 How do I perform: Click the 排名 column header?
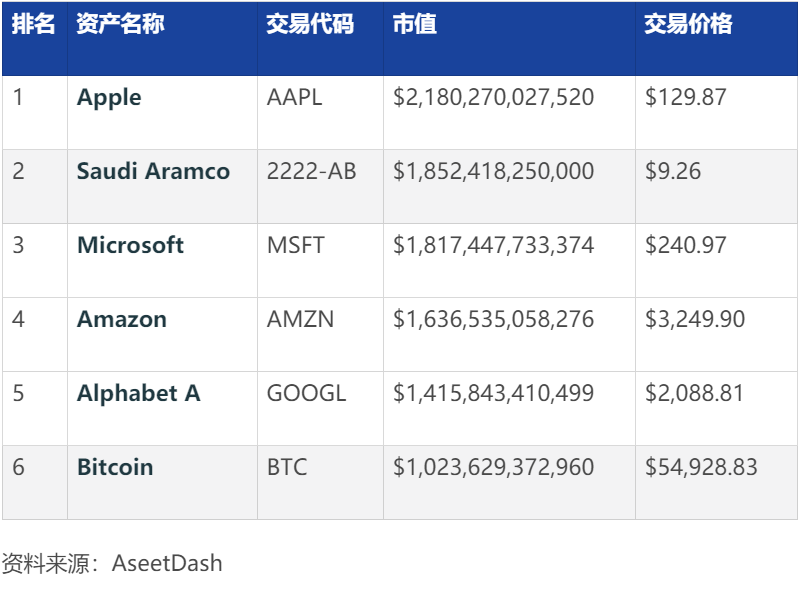coord(33,25)
